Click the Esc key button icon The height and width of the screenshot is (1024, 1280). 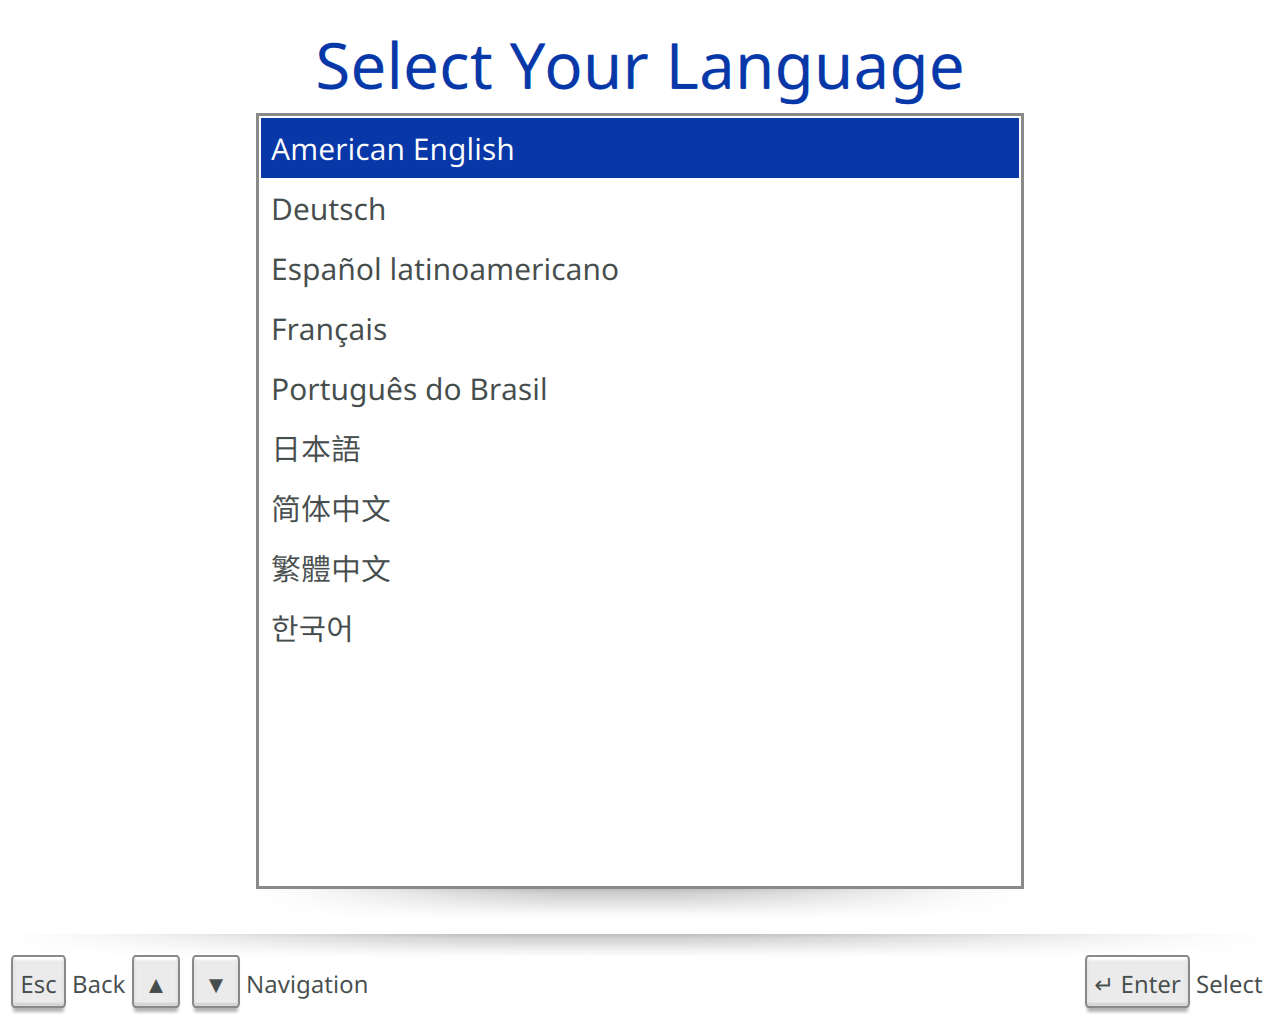(x=38, y=983)
